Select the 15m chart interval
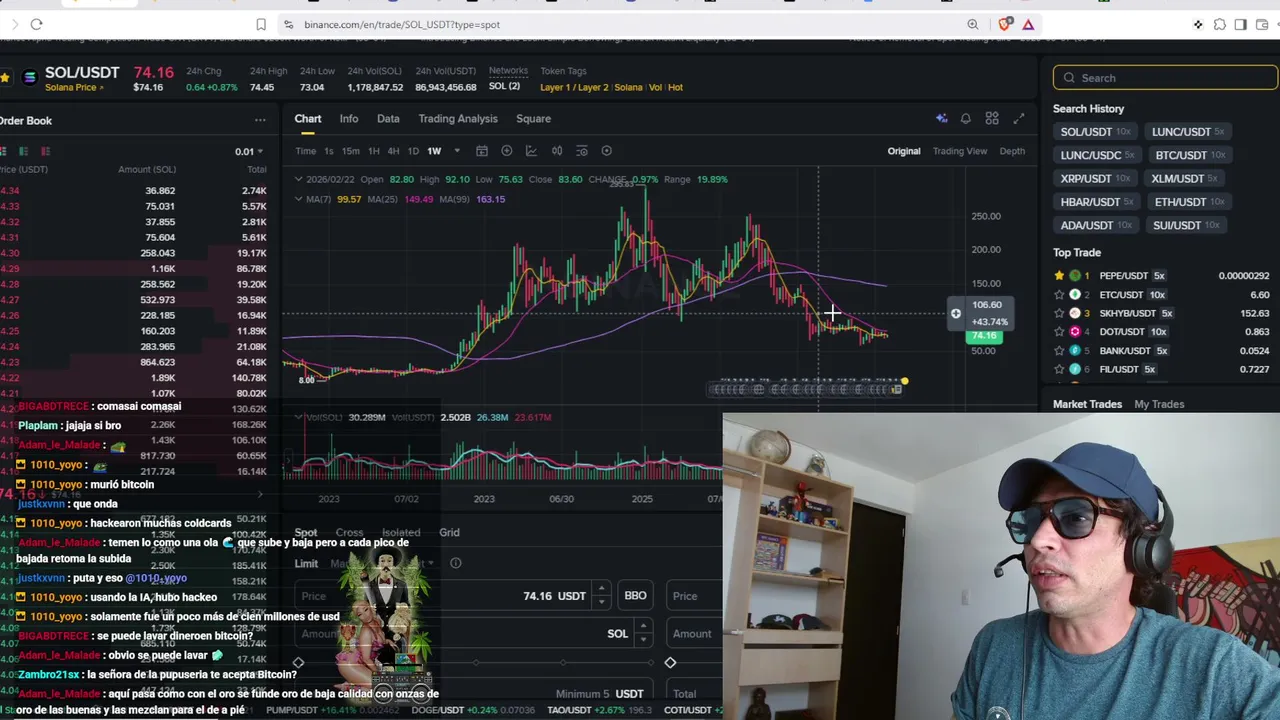This screenshot has height=720, width=1280. pyautogui.click(x=350, y=151)
